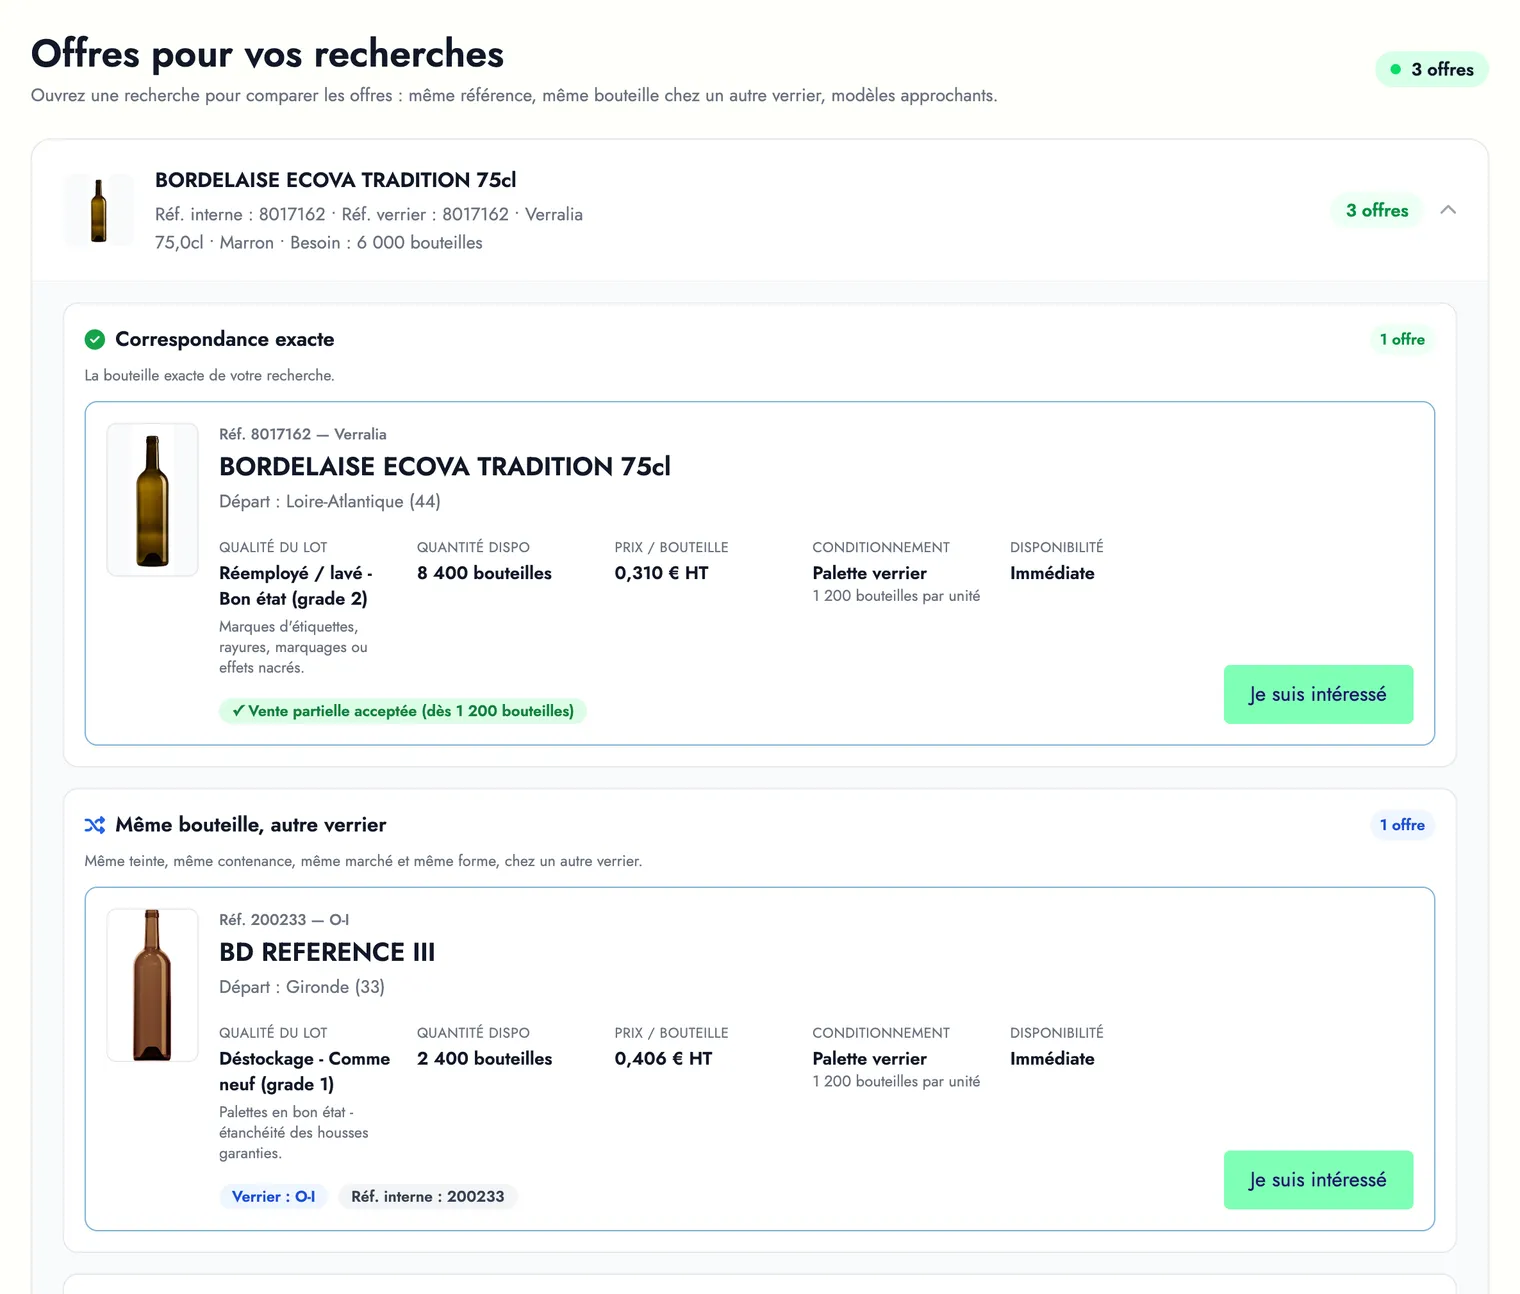Click the offer title 'BD REFERENCE III'

(x=327, y=952)
